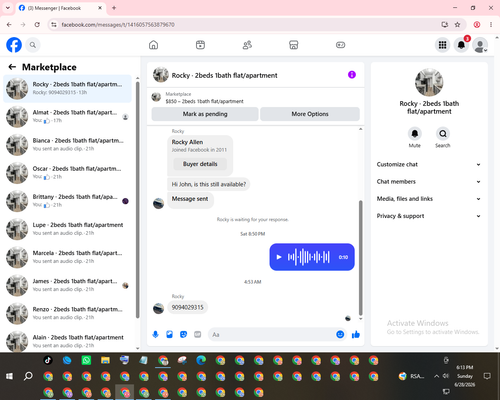Play the sent audio clip

tap(279, 257)
